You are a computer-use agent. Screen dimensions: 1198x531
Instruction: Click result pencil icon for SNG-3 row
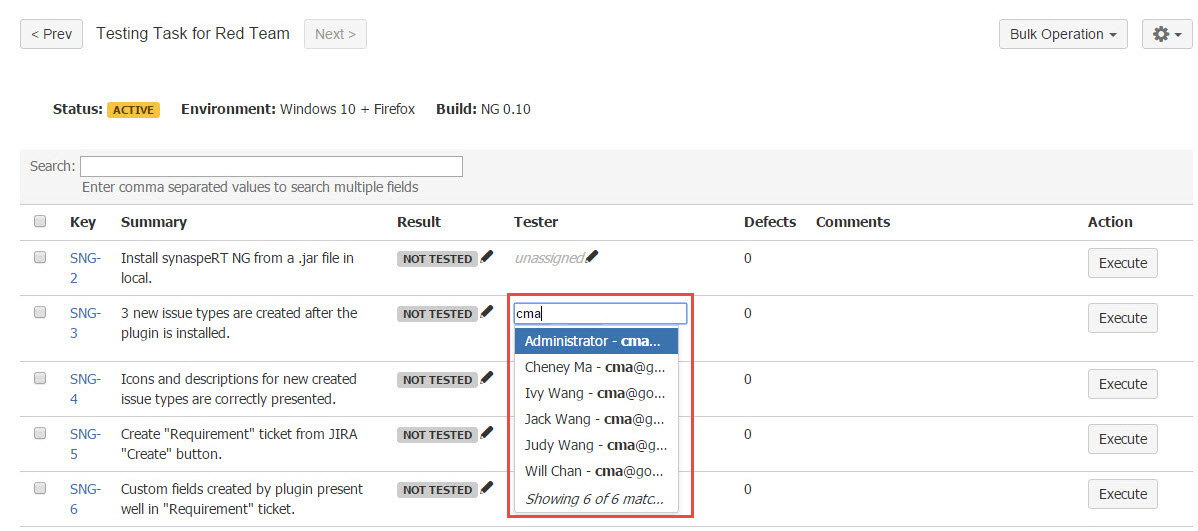pos(487,312)
